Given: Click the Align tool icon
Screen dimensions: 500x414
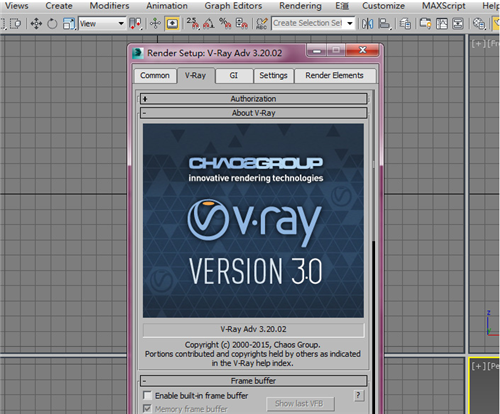Looking at the screenshot, I should click(x=385, y=24).
